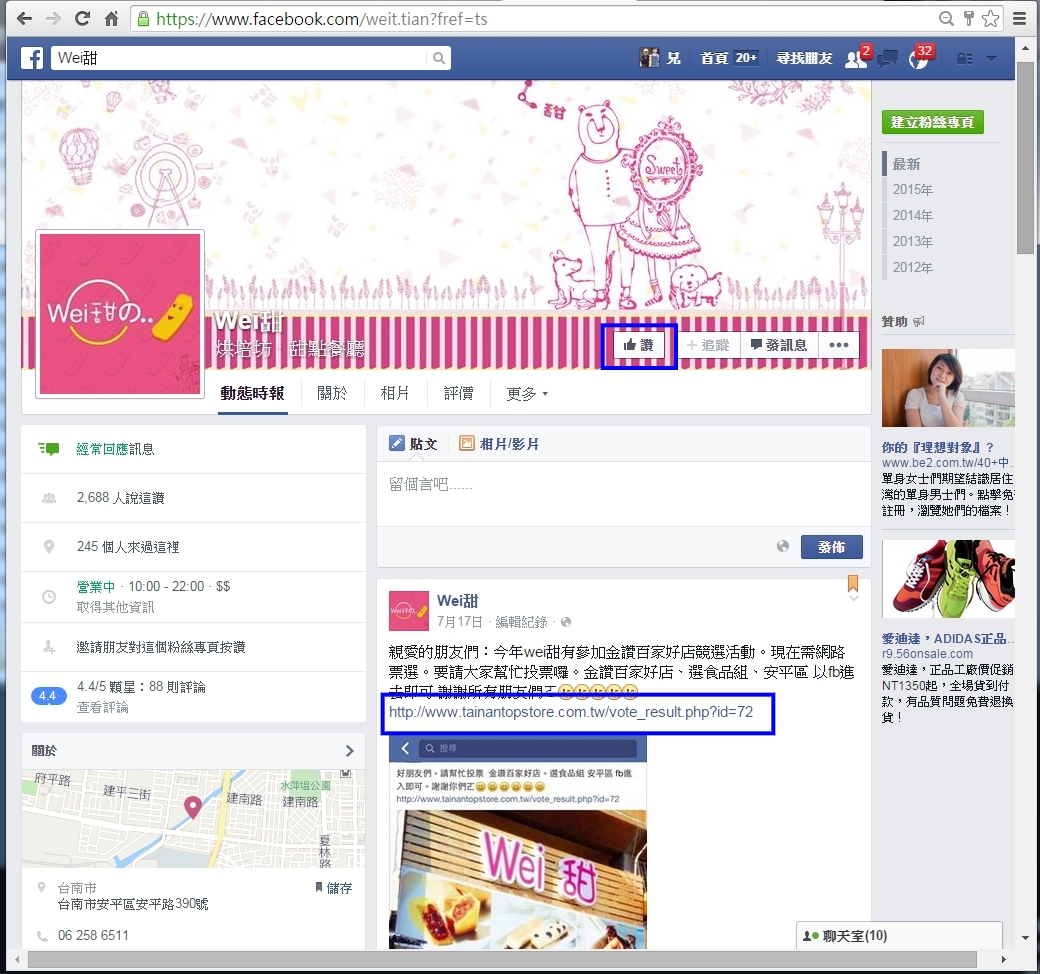Expand the 更多 tab dropdown
This screenshot has width=1040, height=974.
point(527,394)
